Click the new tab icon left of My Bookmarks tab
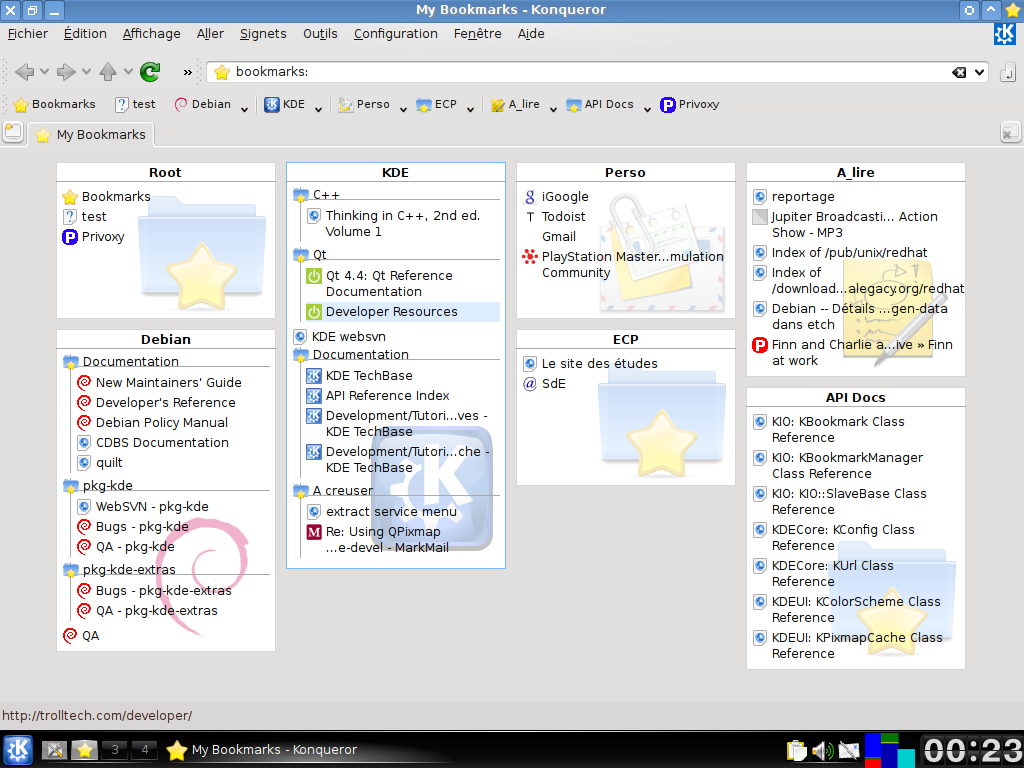Viewport: 1024px width, 768px height. [x=13, y=133]
